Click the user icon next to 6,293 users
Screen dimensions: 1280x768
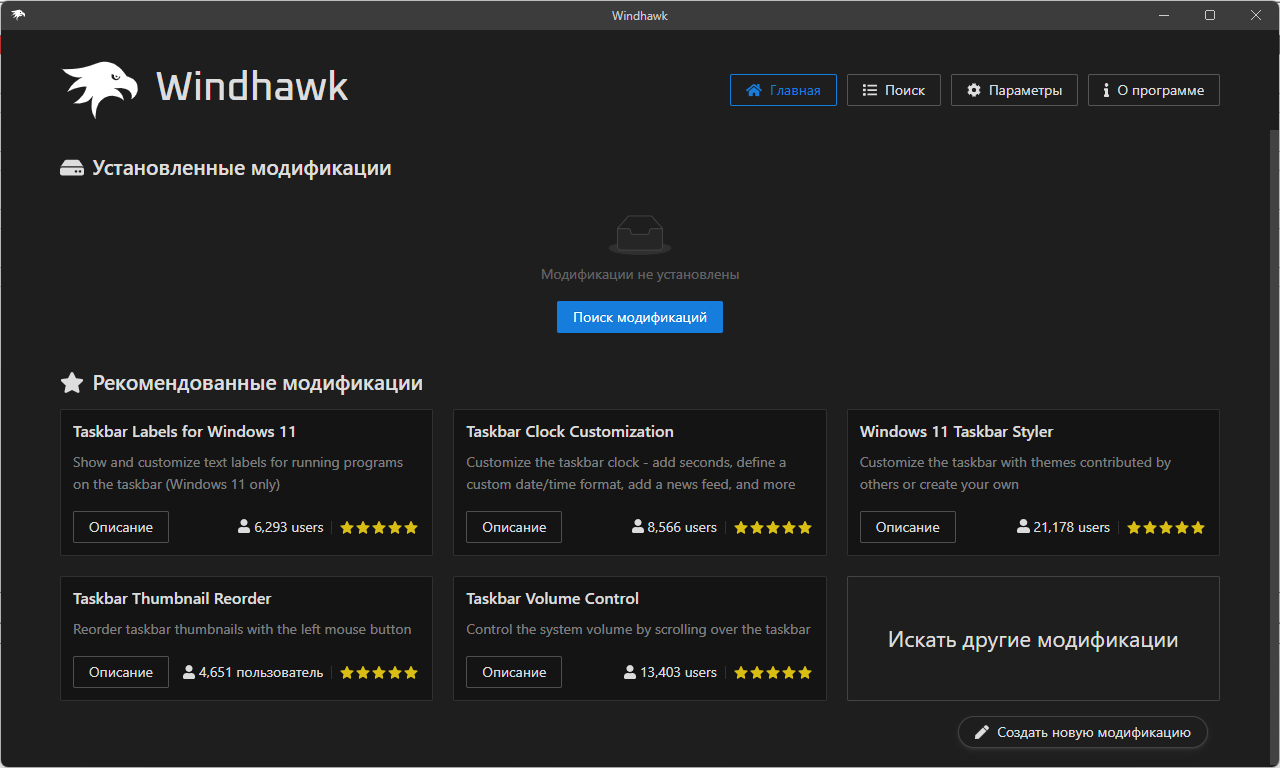244,526
